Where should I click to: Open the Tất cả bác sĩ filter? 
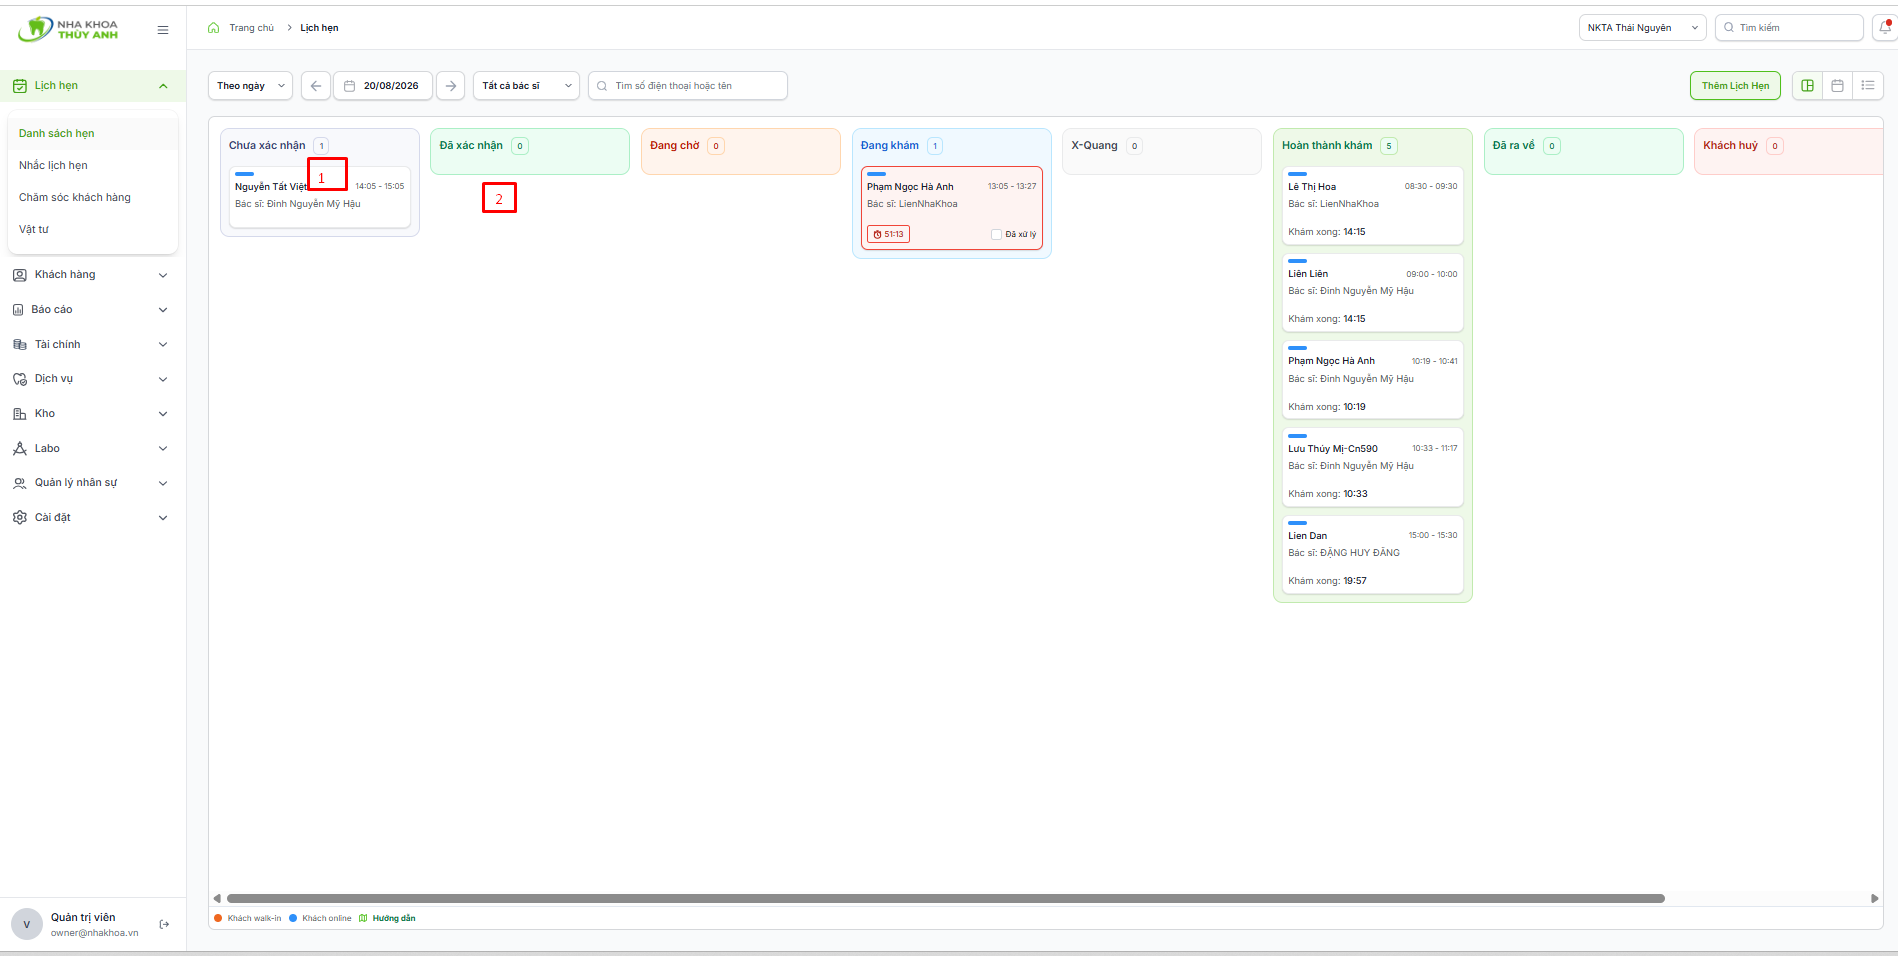[527, 86]
